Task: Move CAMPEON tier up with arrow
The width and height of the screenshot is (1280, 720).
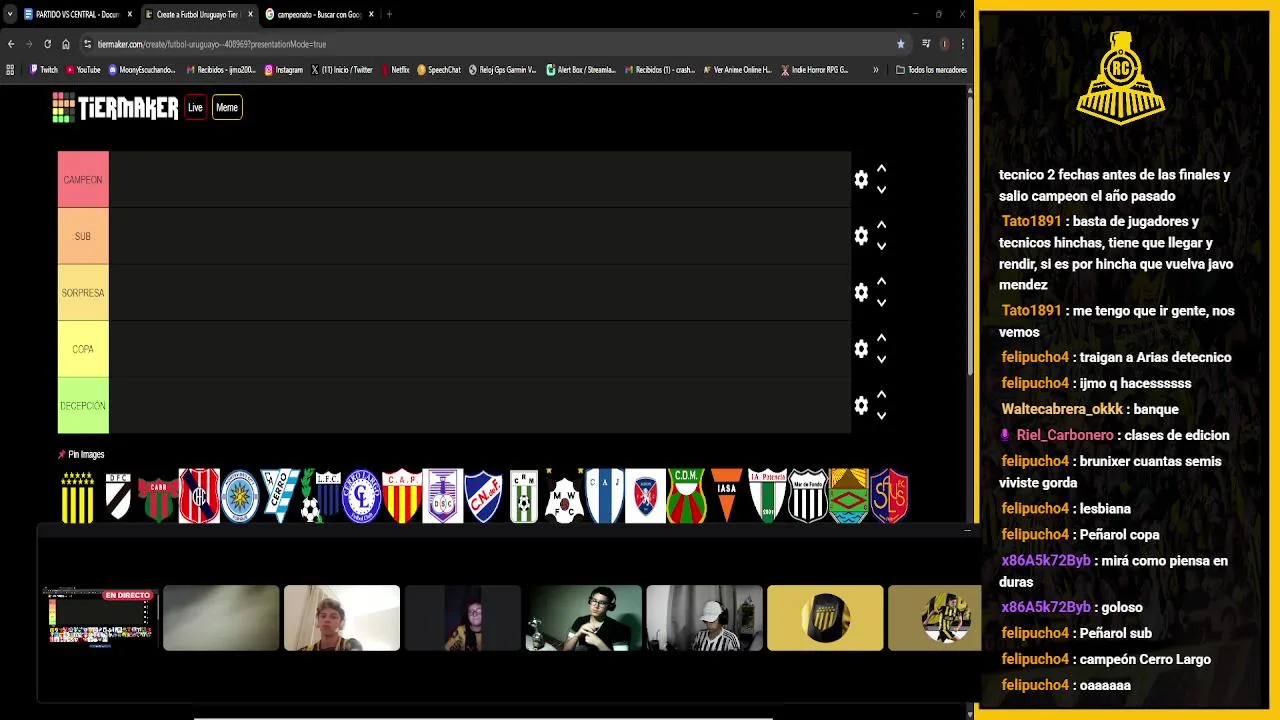Action: pos(881,169)
